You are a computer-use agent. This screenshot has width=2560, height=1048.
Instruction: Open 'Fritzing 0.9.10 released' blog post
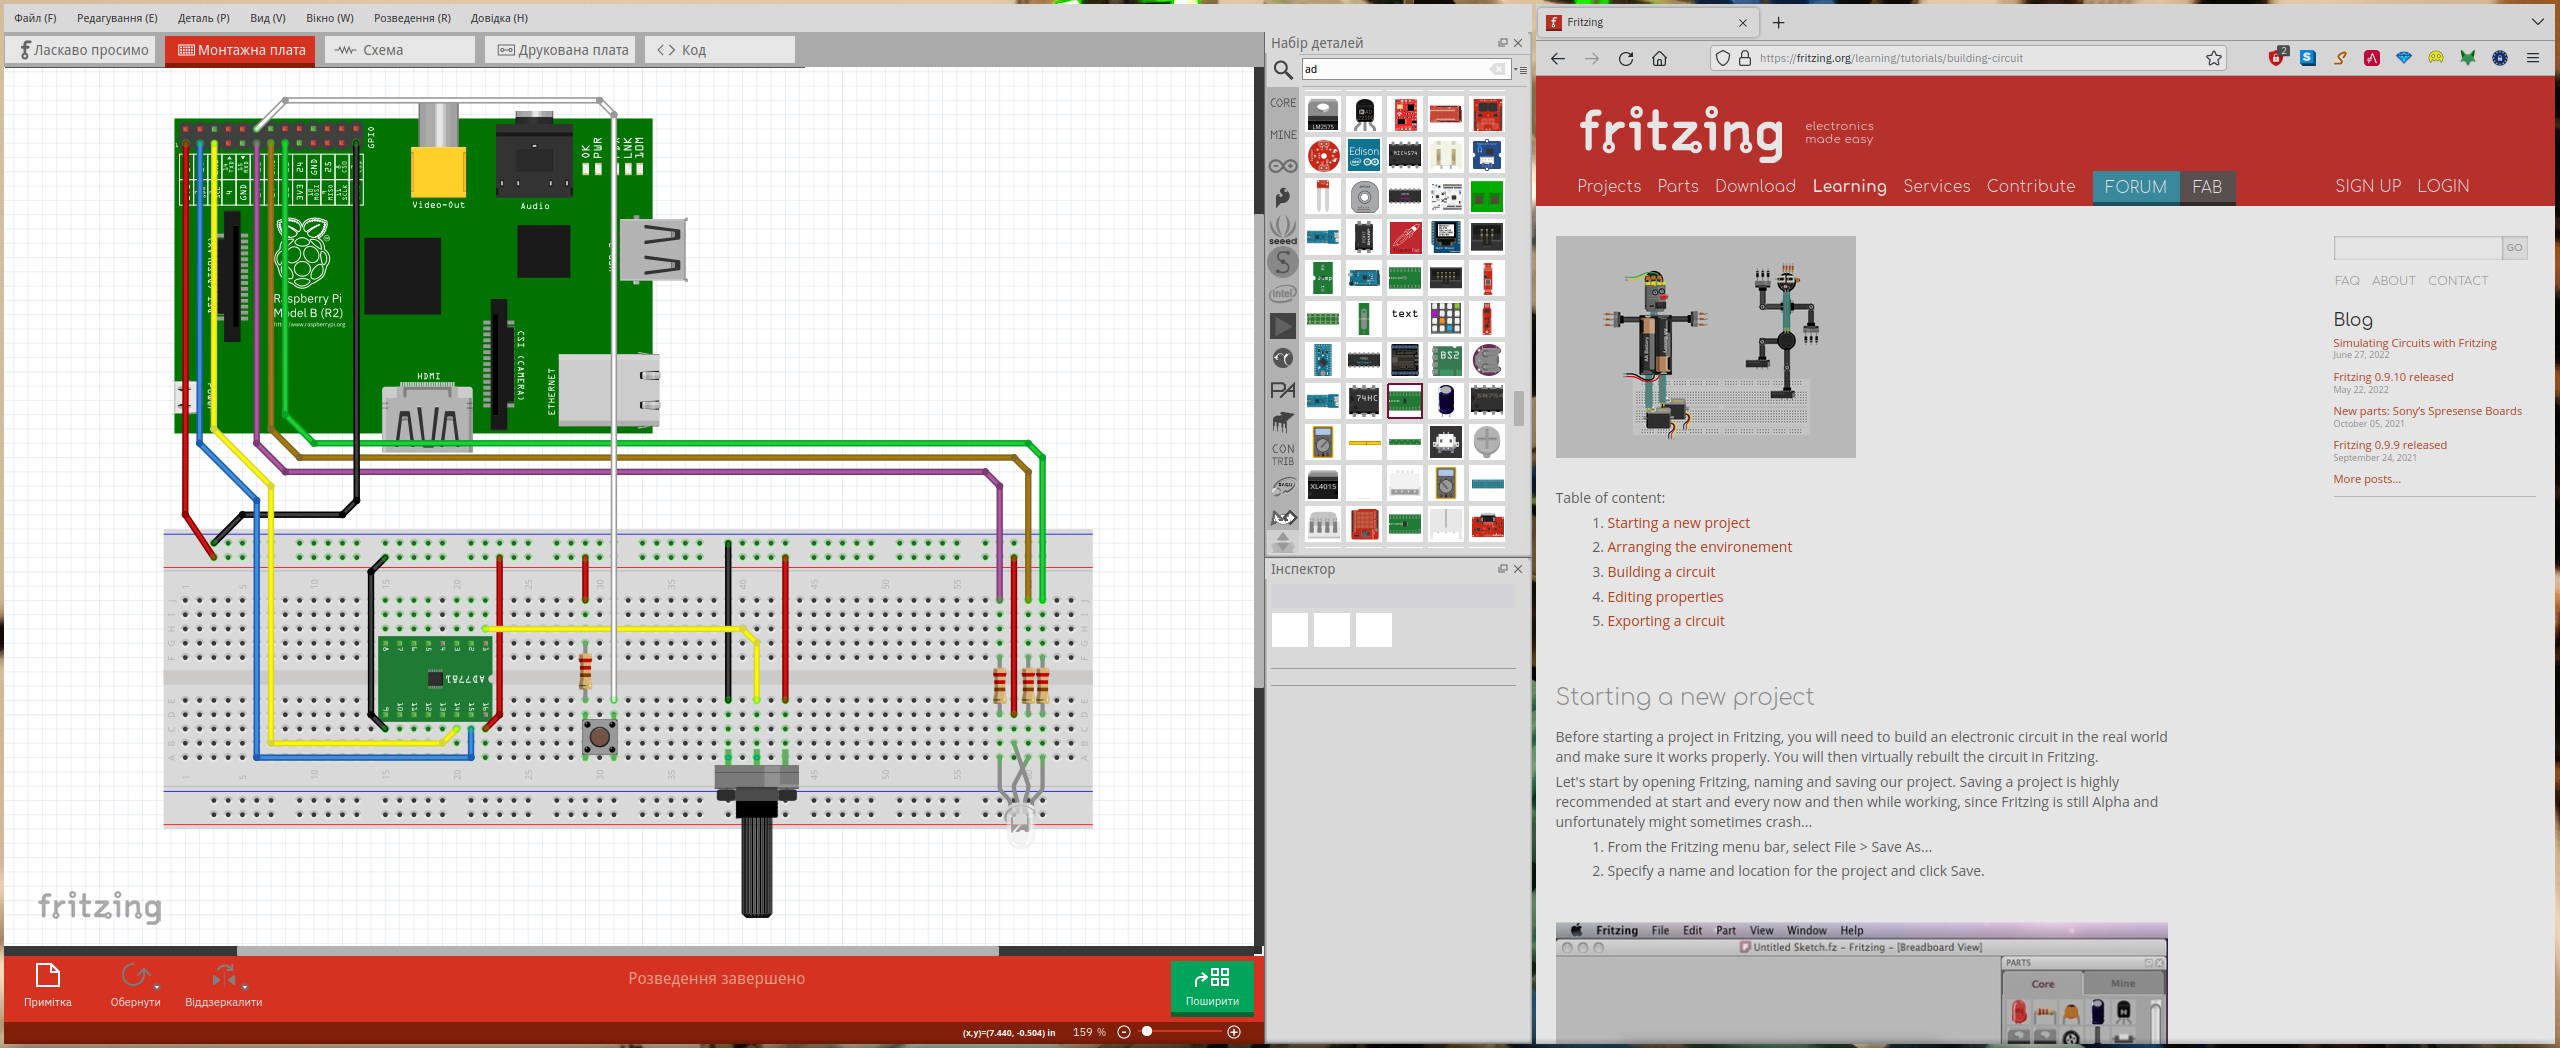pyautogui.click(x=2393, y=377)
